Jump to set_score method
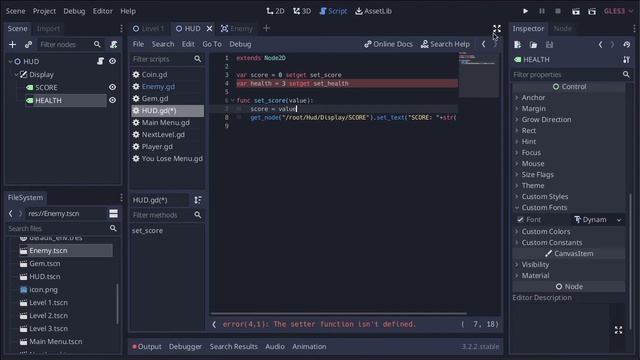The height and width of the screenshot is (360, 640). click(x=147, y=231)
